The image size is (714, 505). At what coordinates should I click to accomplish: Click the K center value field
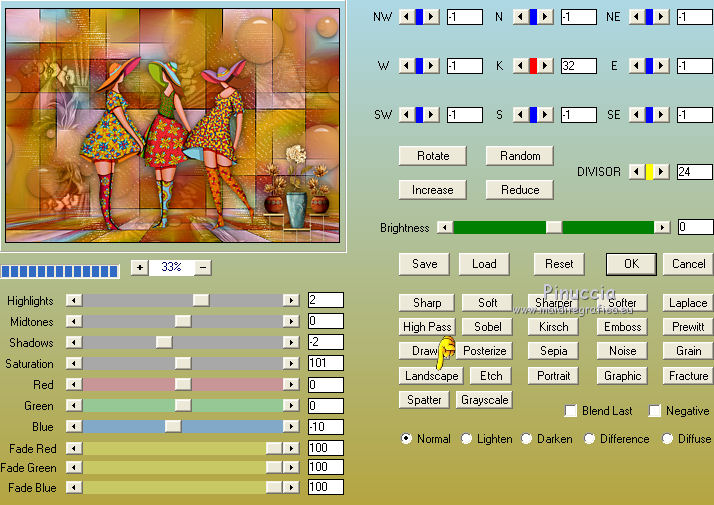[x=578, y=66]
